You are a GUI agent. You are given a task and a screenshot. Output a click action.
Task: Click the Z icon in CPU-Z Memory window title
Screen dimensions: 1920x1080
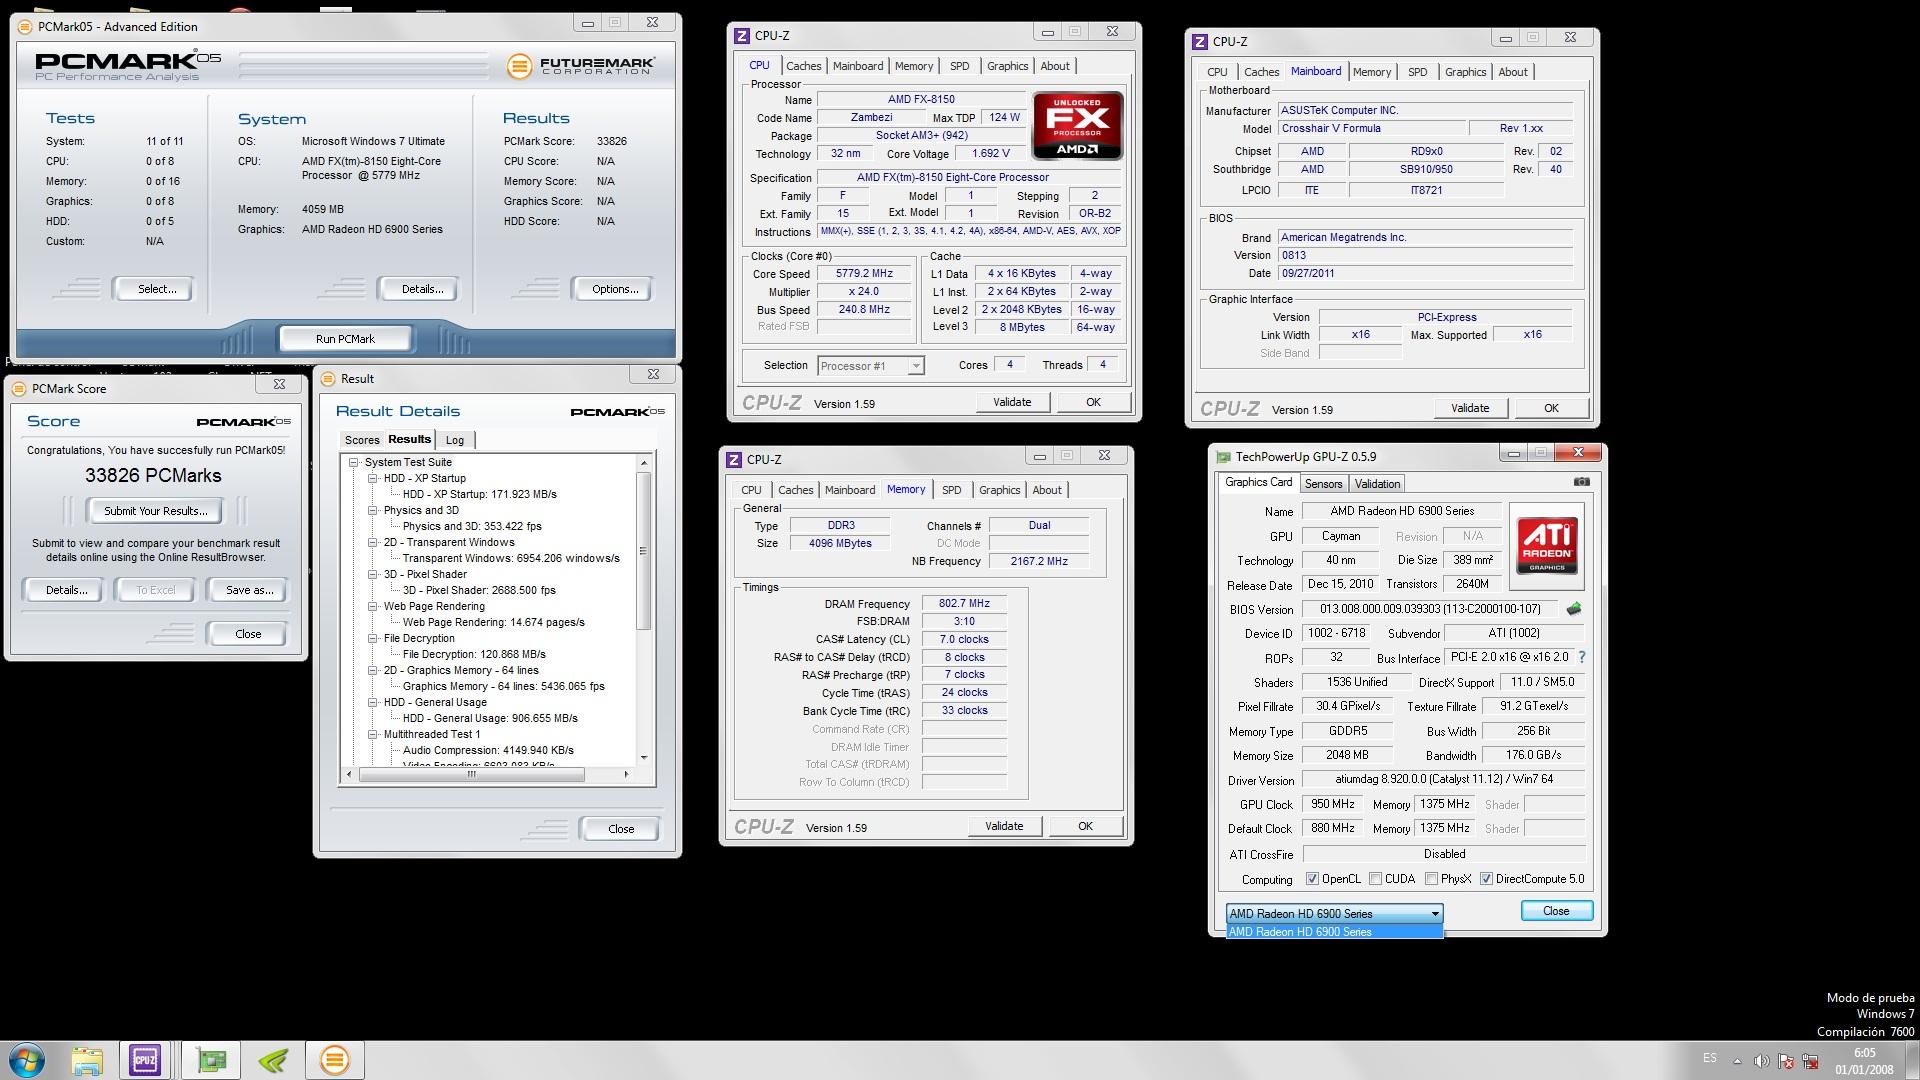(x=734, y=459)
